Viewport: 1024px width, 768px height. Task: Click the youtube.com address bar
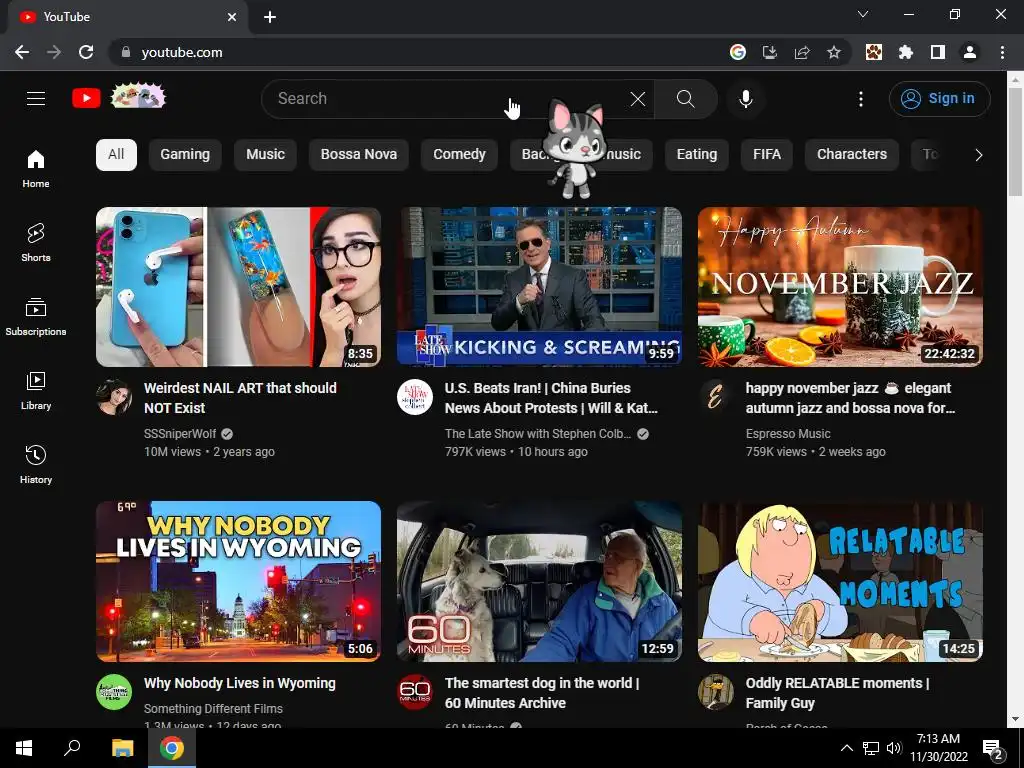pos(418,52)
